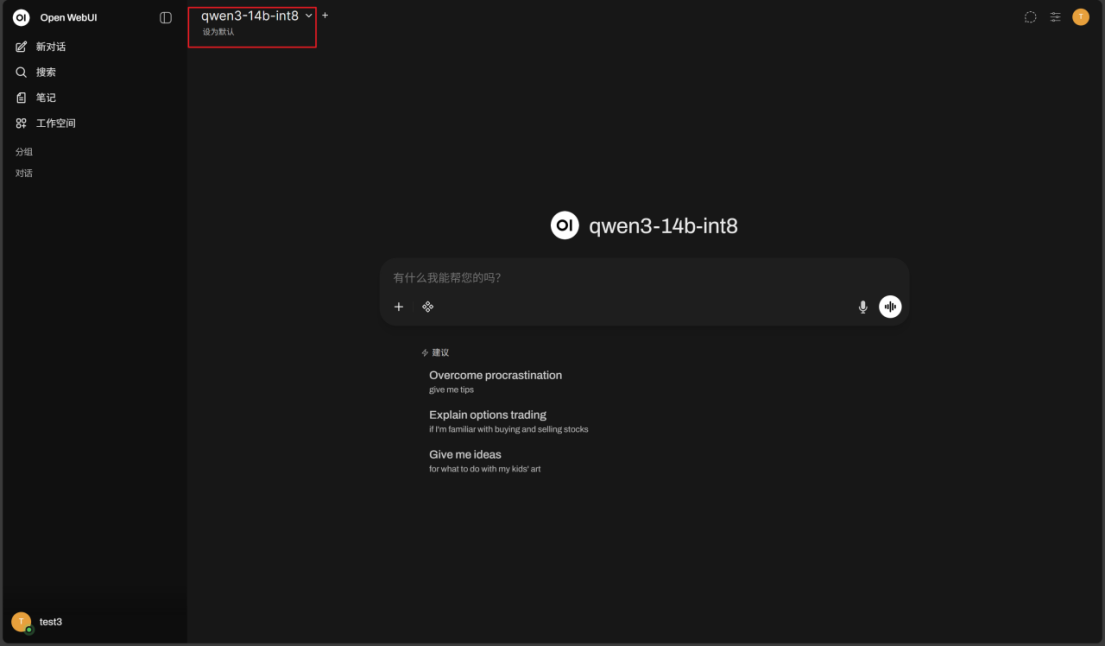Viewport: 1105px width, 646px height.
Task: Open chat controls sliders icon
Action: (1055, 17)
